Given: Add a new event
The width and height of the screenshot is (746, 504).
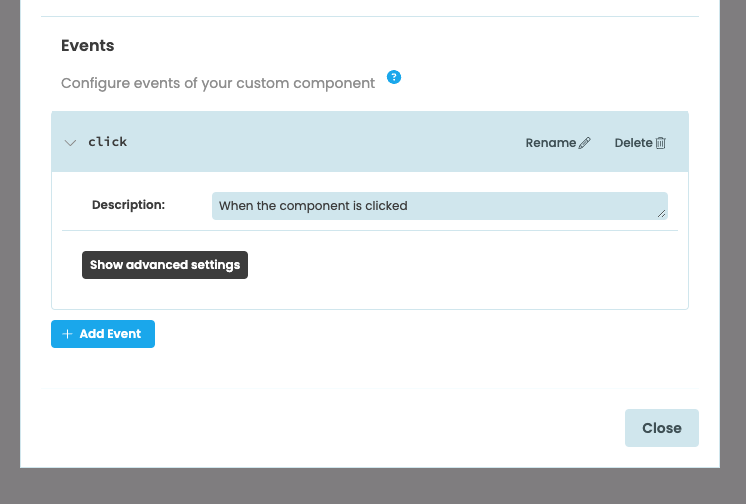Looking at the screenshot, I should click(x=103, y=334).
